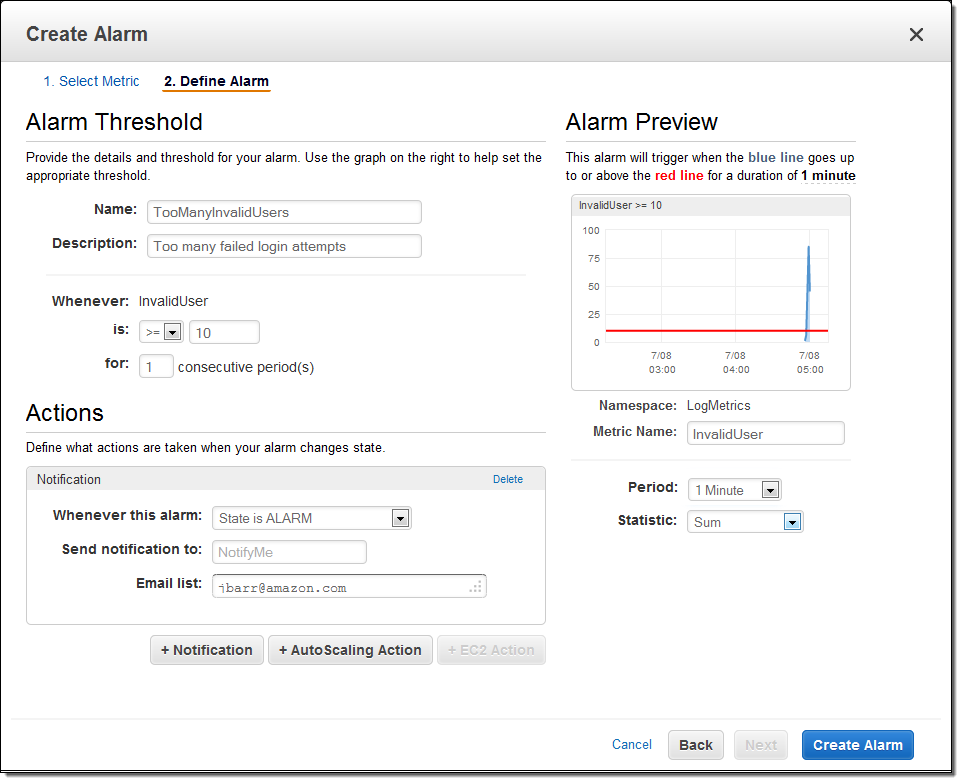Click the blue spike in preview graph
Image resolution: width=963 pixels, height=784 pixels.
coord(808,285)
